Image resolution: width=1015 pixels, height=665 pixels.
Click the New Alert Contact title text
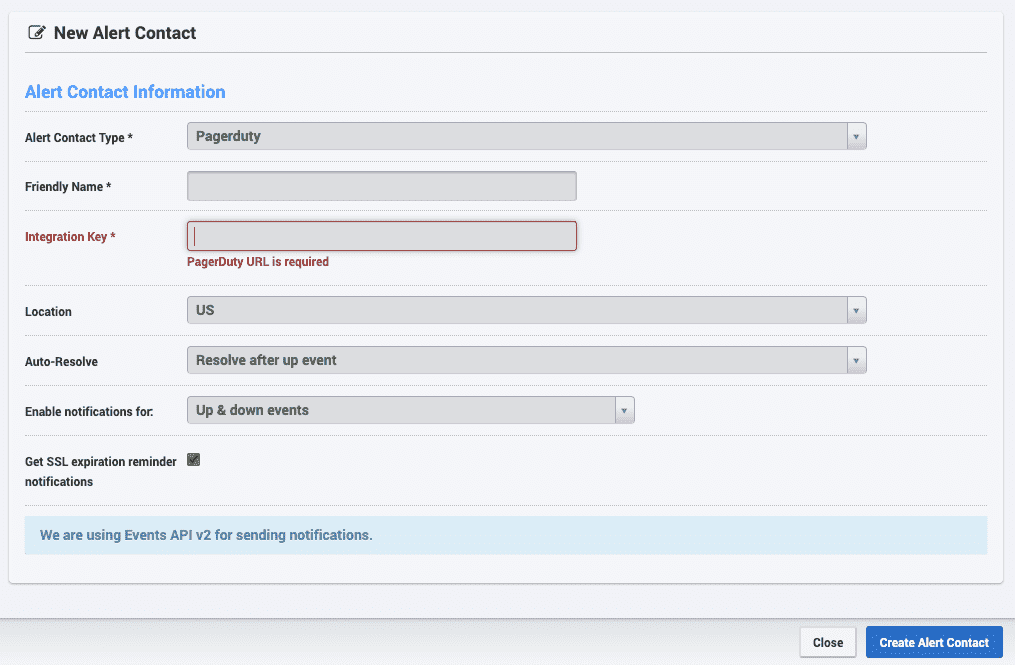coord(125,32)
